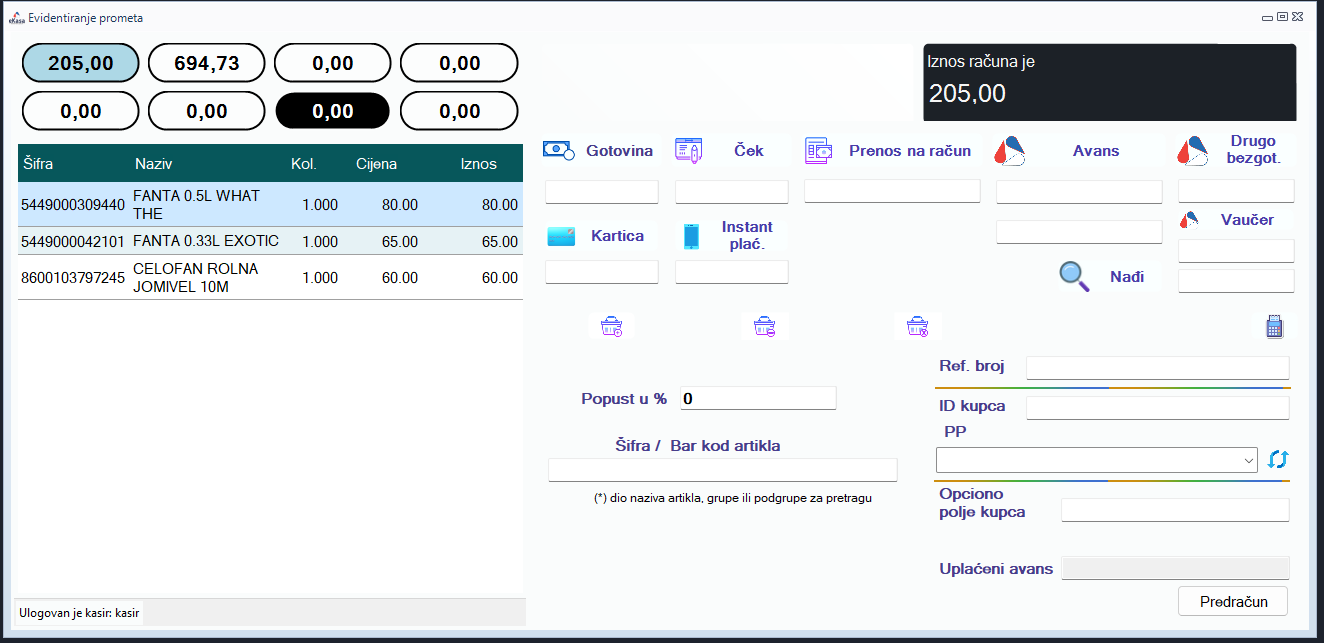This screenshot has width=1324, height=643.
Task: Click the Ulogovan je kasir status text
Action: click(79, 612)
